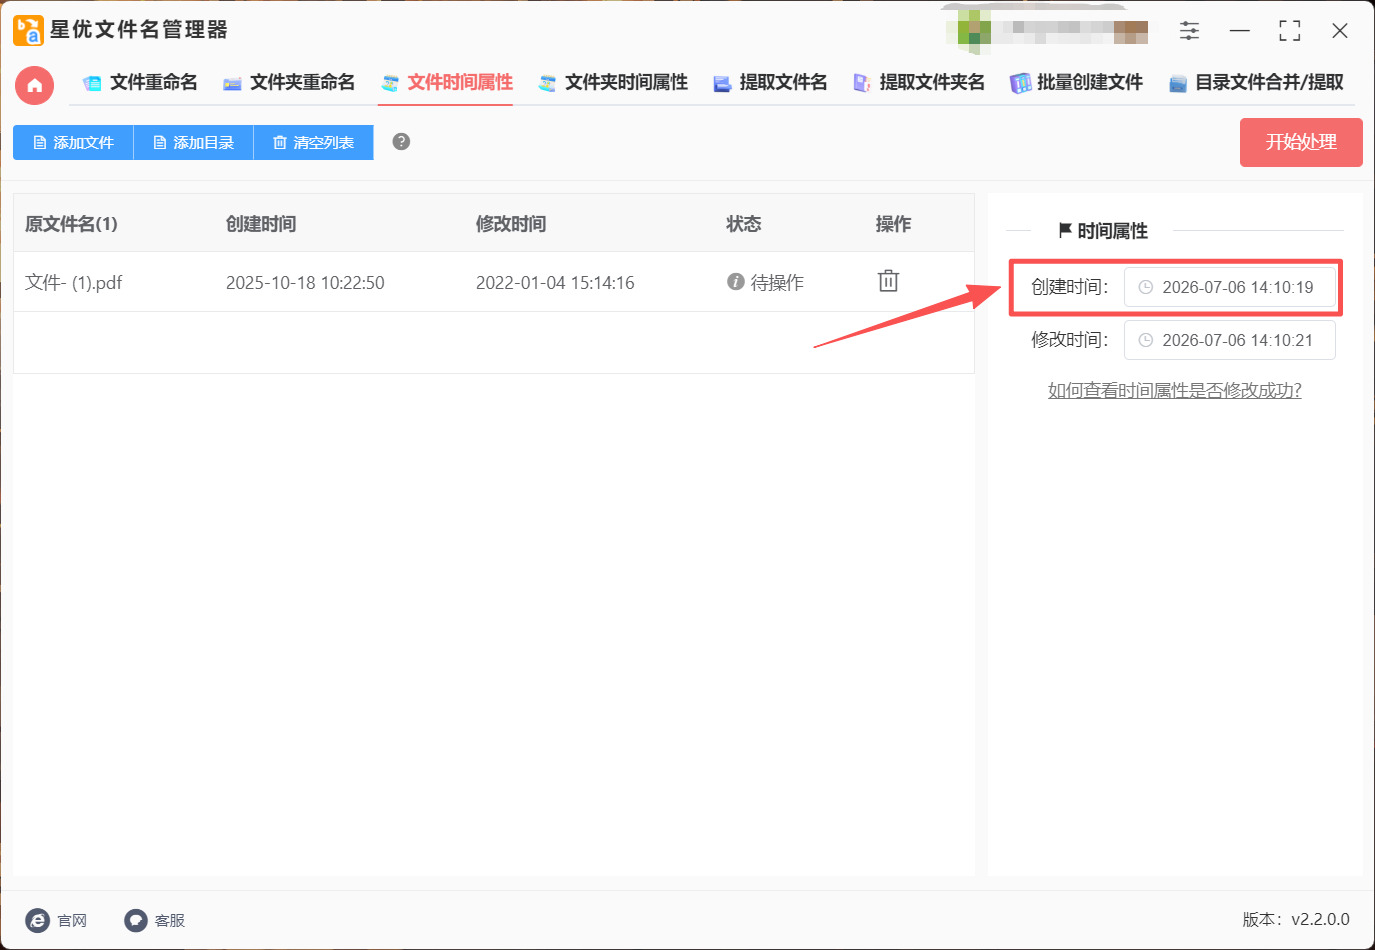Click the 添加目录 button

pos(193,143)
